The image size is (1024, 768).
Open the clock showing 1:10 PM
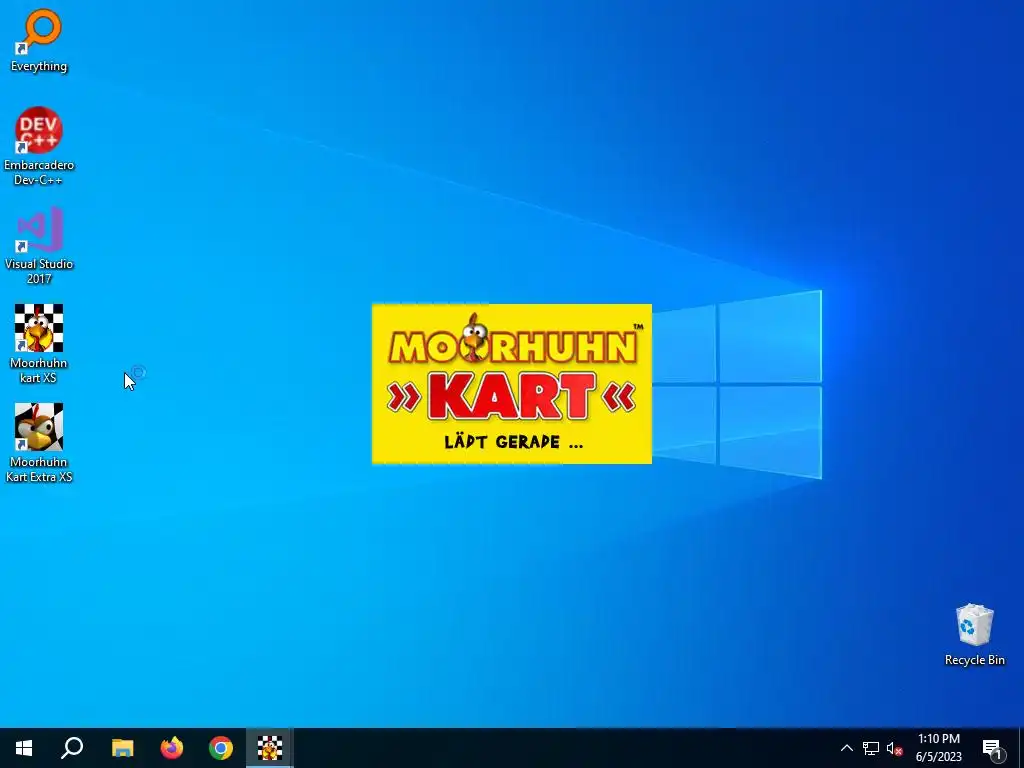(938, 748)
